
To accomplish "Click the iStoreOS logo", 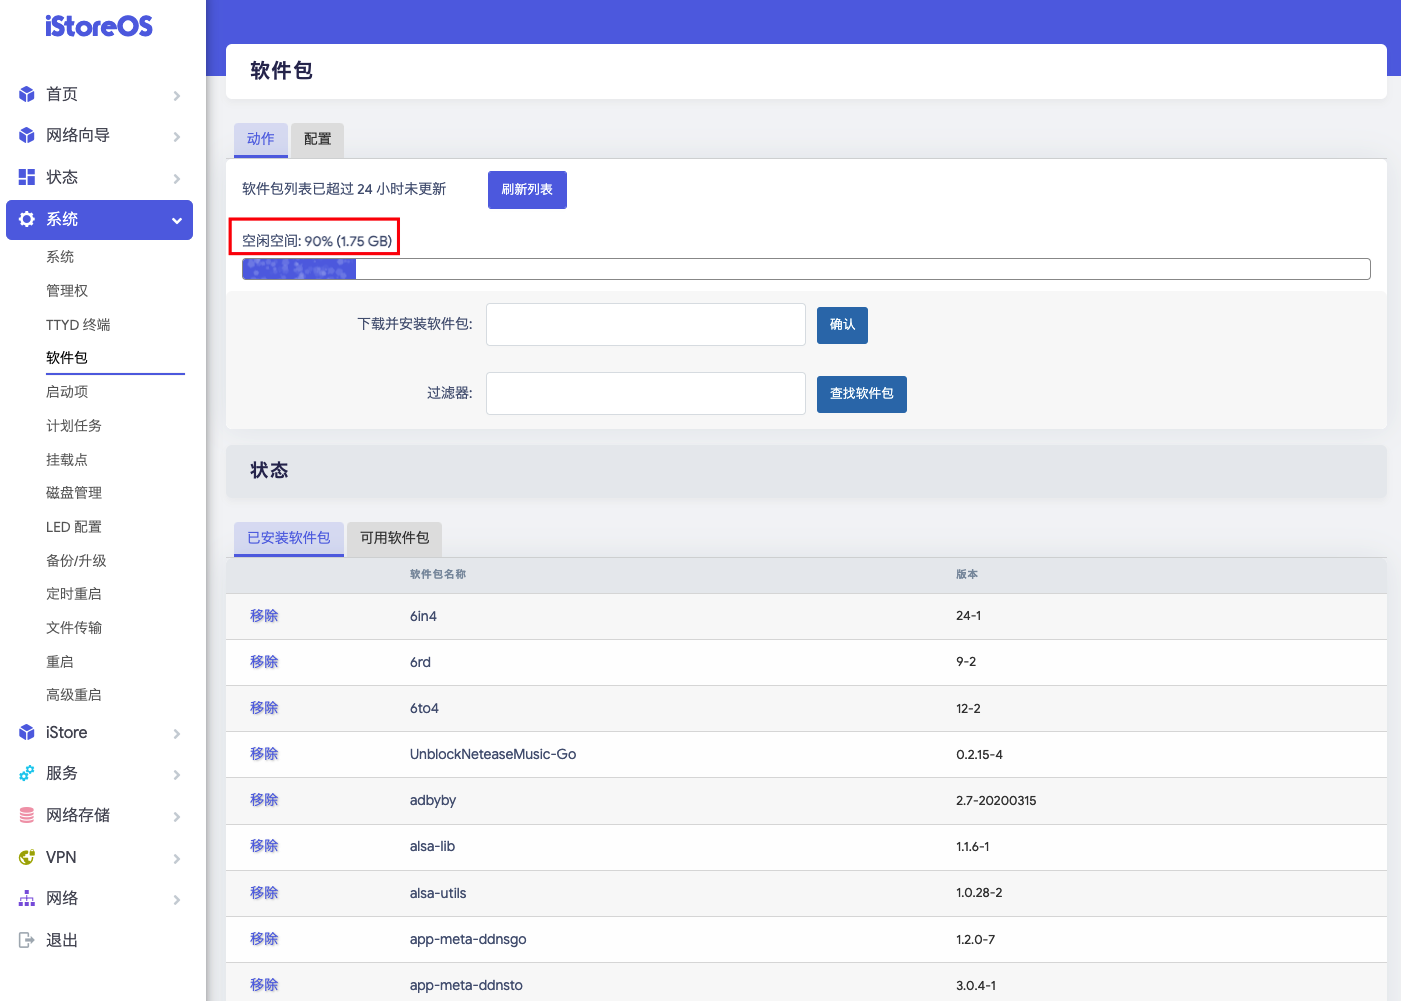I will tap(98, 26).
